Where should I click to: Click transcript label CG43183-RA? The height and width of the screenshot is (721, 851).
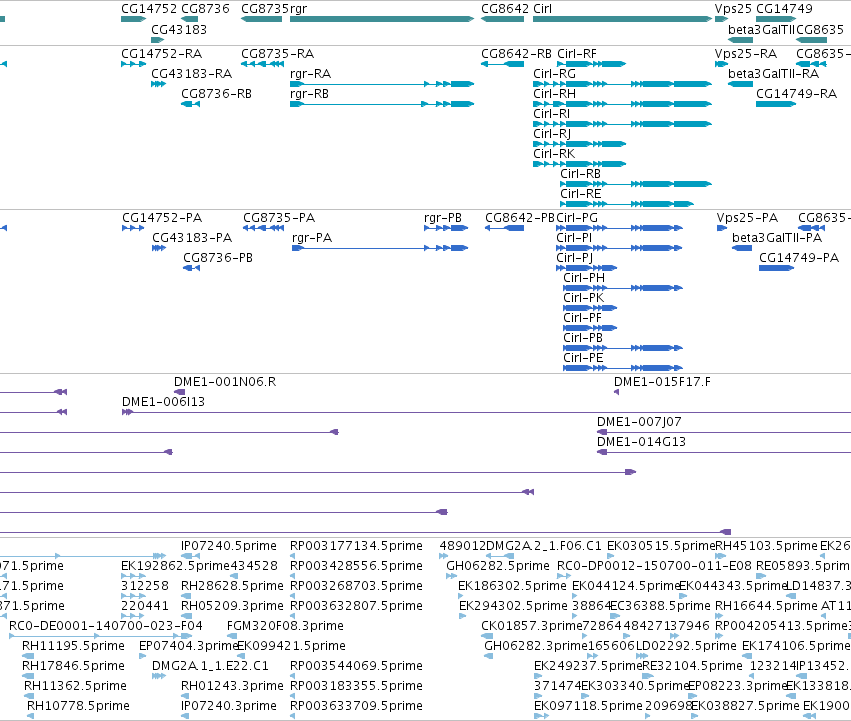click(191, 74)
